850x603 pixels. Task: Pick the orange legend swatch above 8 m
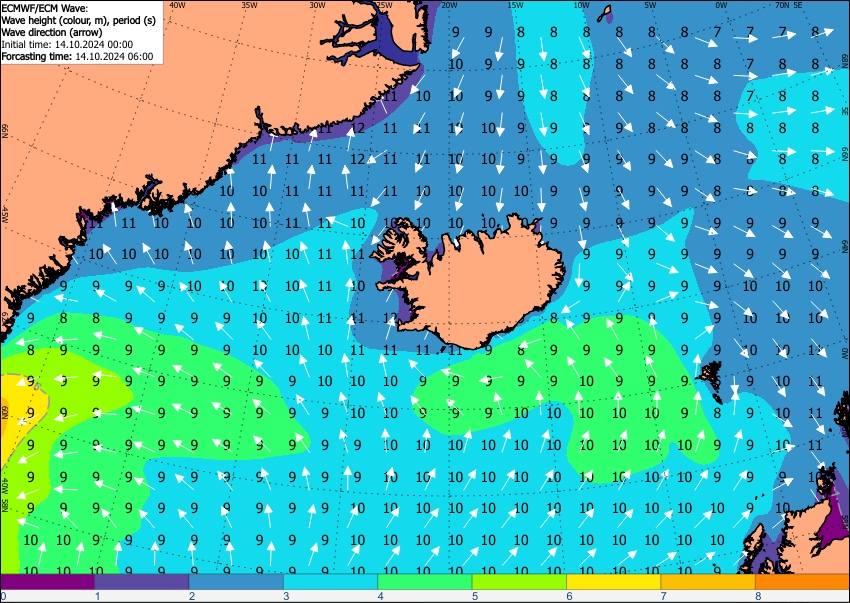point(802,582)
